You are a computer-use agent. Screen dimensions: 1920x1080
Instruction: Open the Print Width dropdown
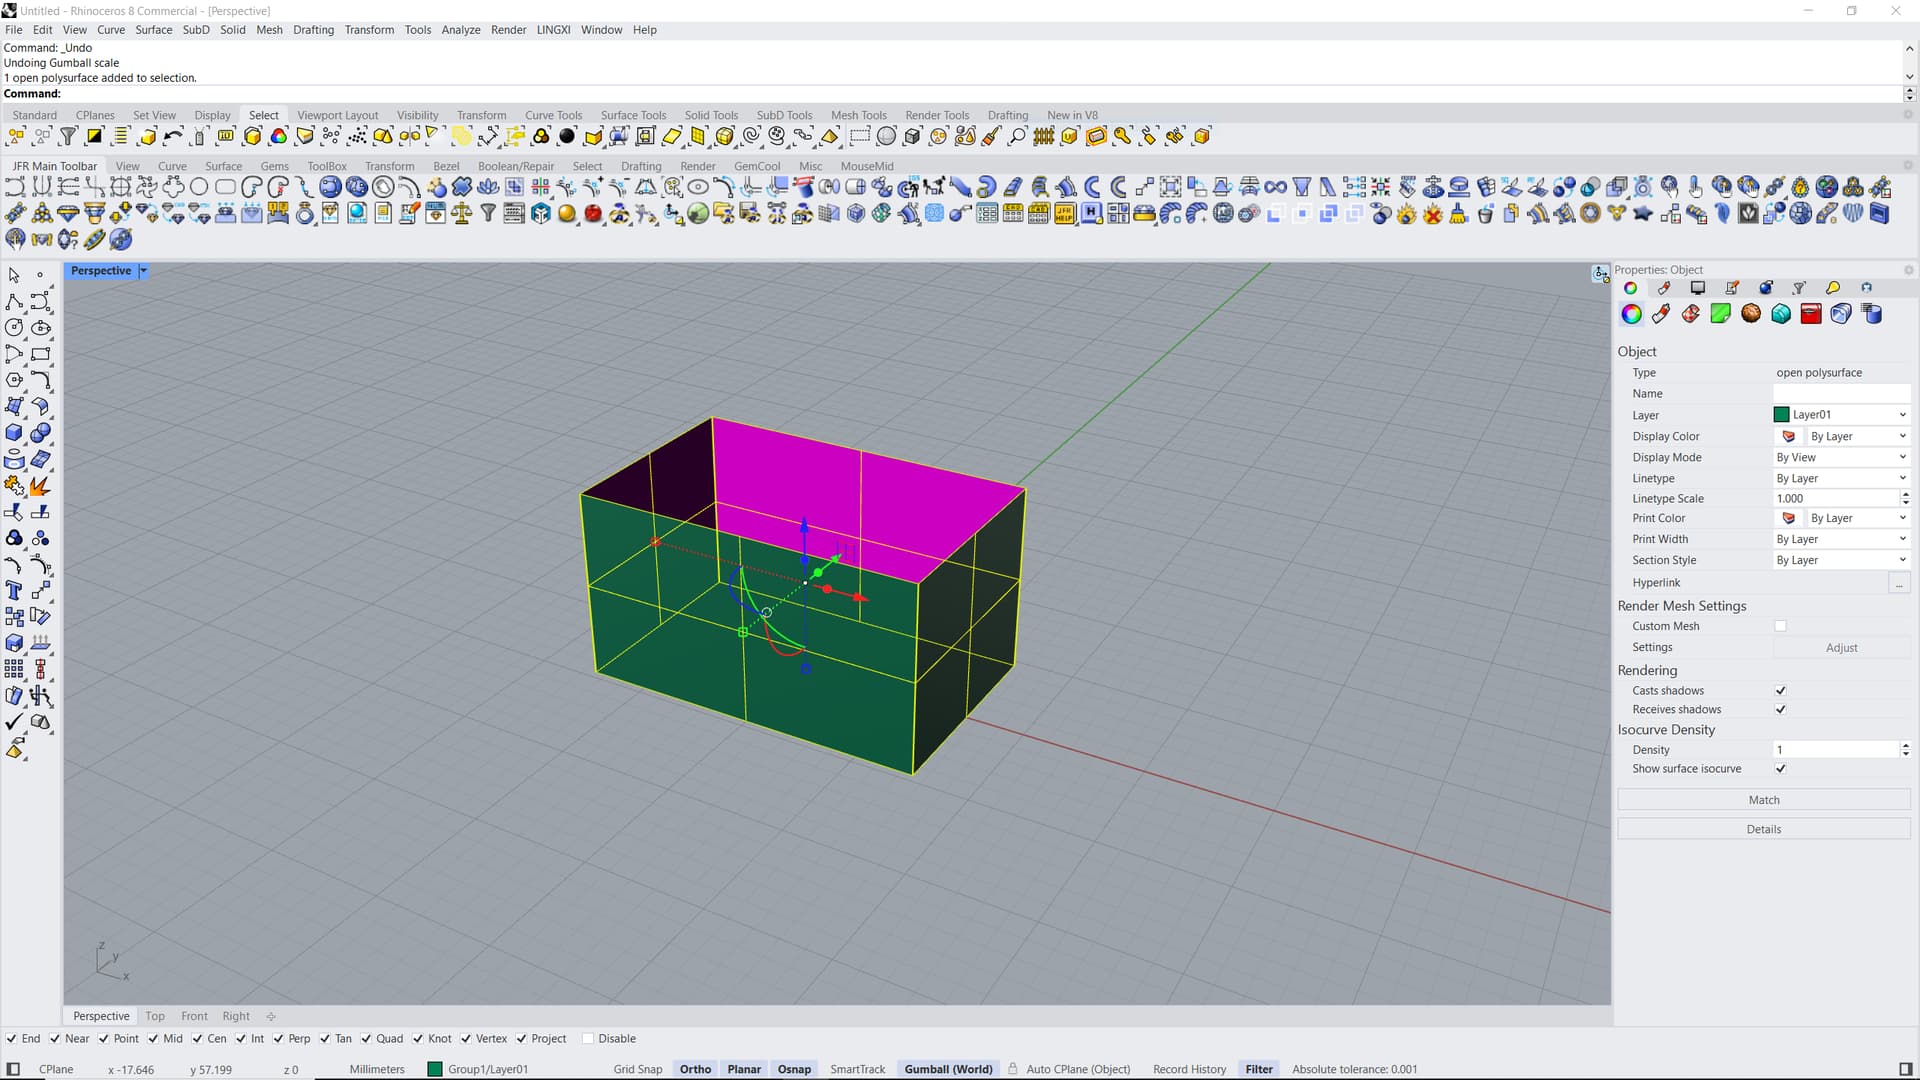coord(1841,539)
